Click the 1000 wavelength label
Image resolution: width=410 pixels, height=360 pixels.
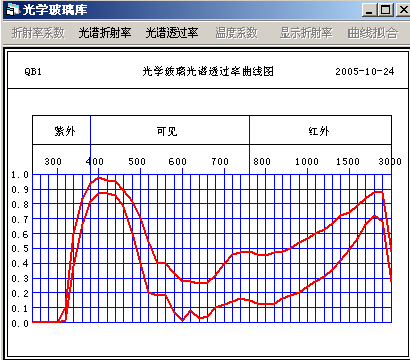coord(307,162)
